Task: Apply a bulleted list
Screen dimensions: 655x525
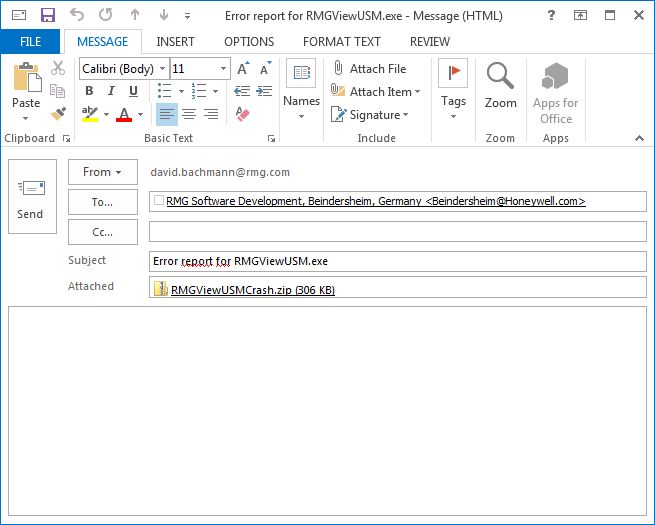Action: click(x=165, y=91)
